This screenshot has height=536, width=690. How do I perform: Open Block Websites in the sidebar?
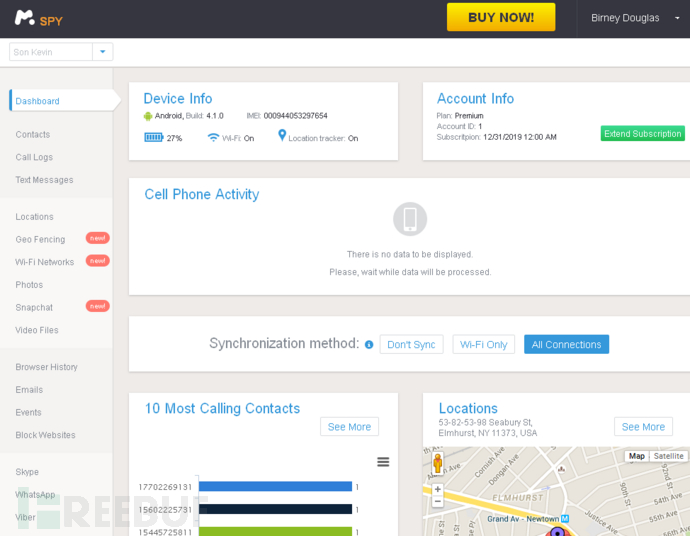click(x=45, y=435)
